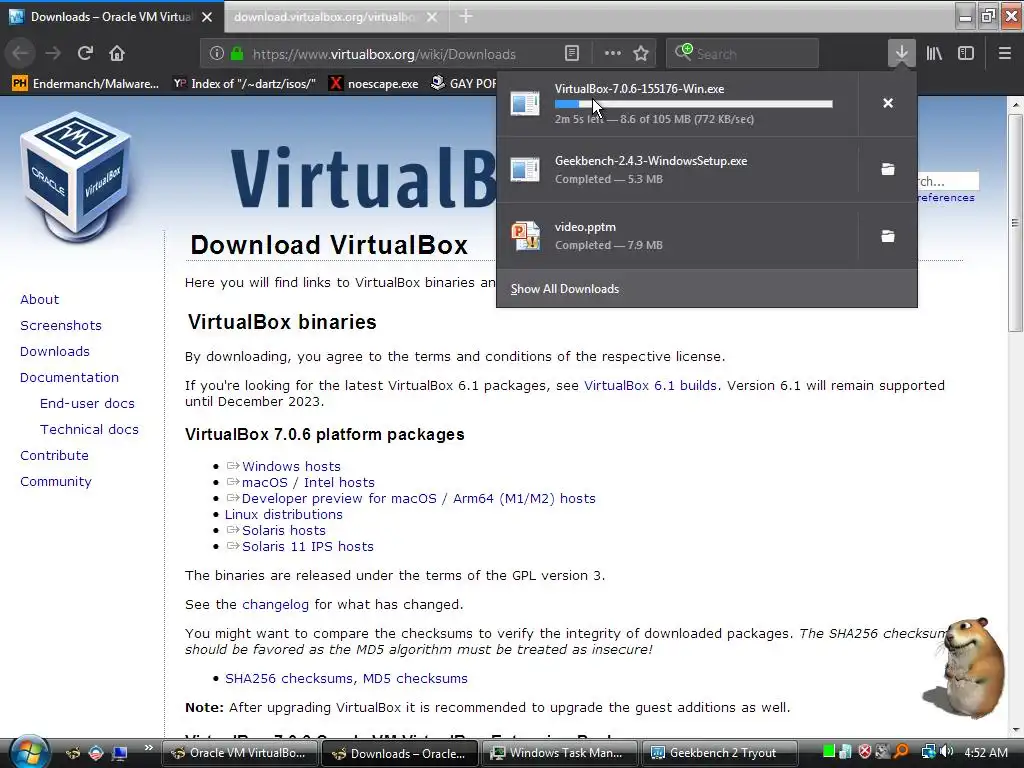1024x768 pixels.
Task: Go to Documentation in site sidebar
Action: (x=69, y=377)
